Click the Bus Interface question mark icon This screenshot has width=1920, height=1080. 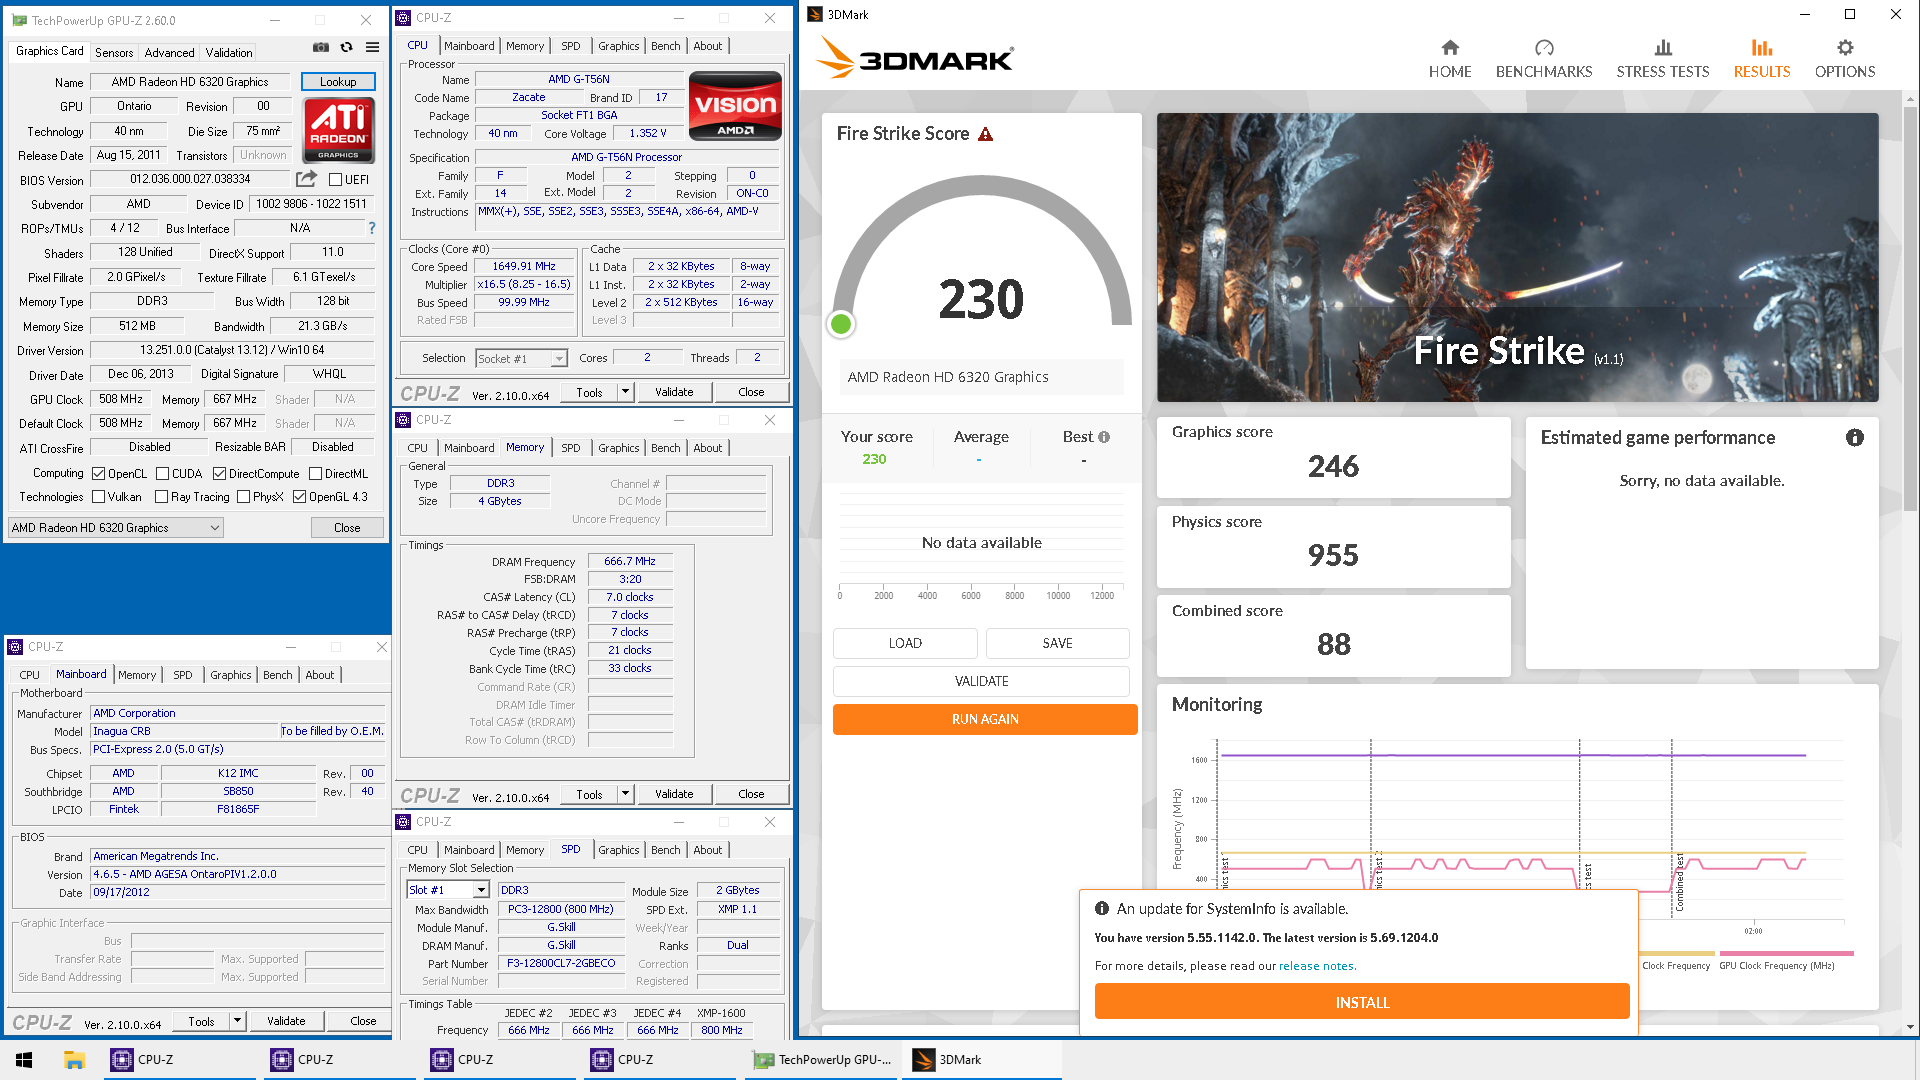372,228
